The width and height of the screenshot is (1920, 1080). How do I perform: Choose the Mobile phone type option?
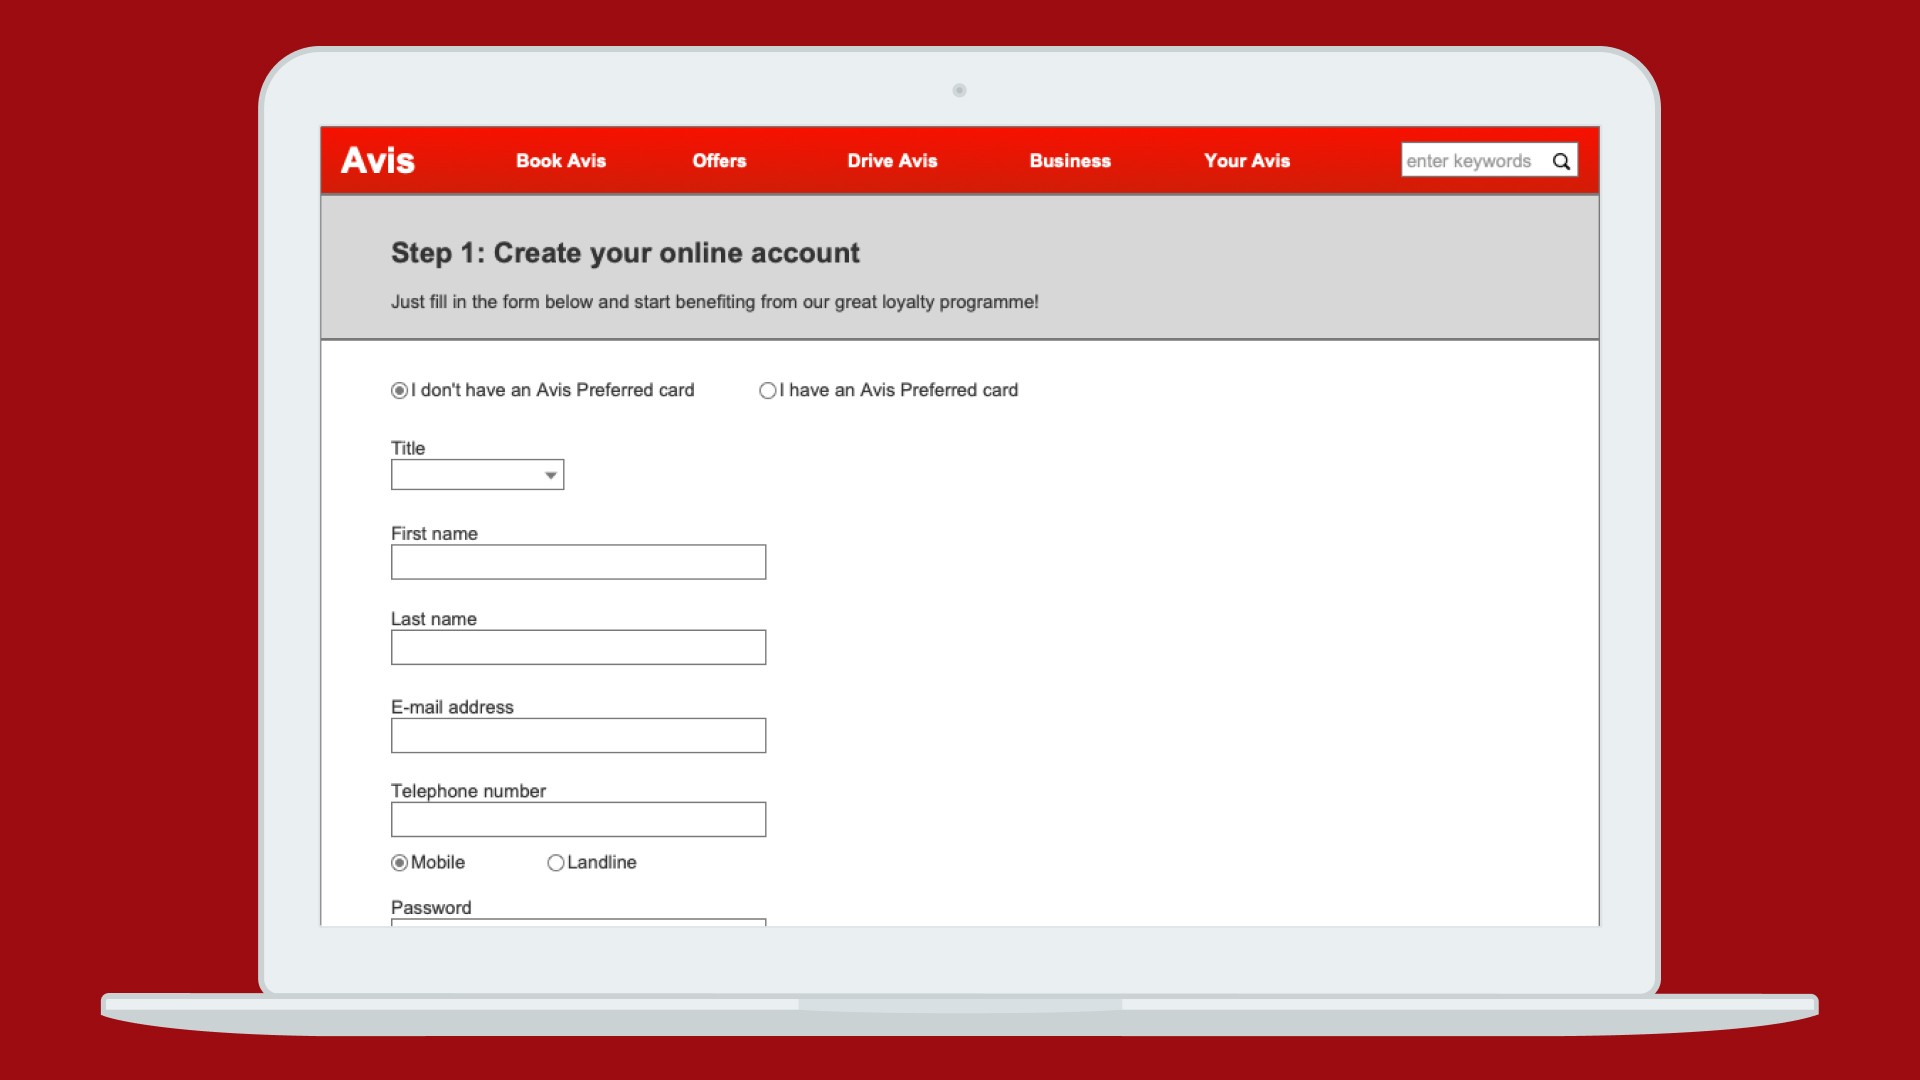[400, 863]
